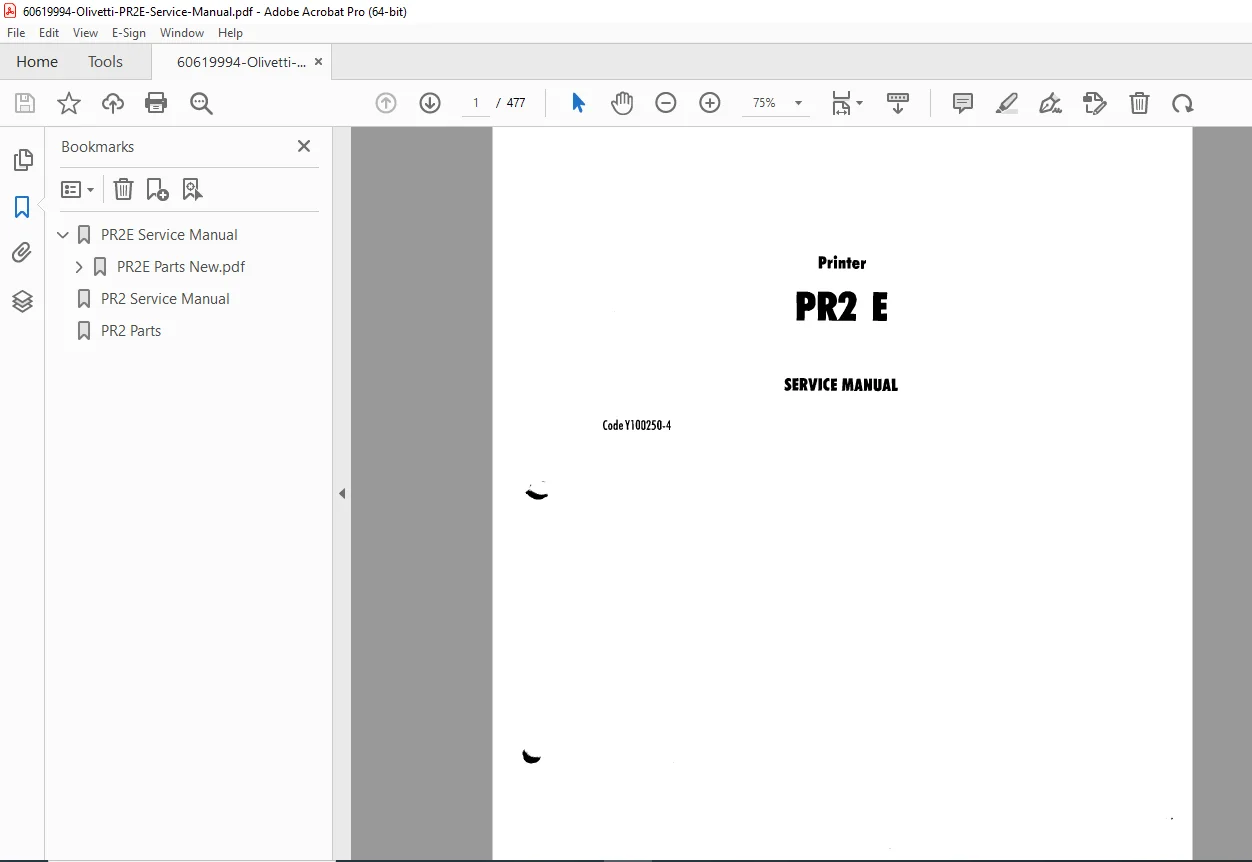
Task: Open the File menu
Action: coord(16,33)
